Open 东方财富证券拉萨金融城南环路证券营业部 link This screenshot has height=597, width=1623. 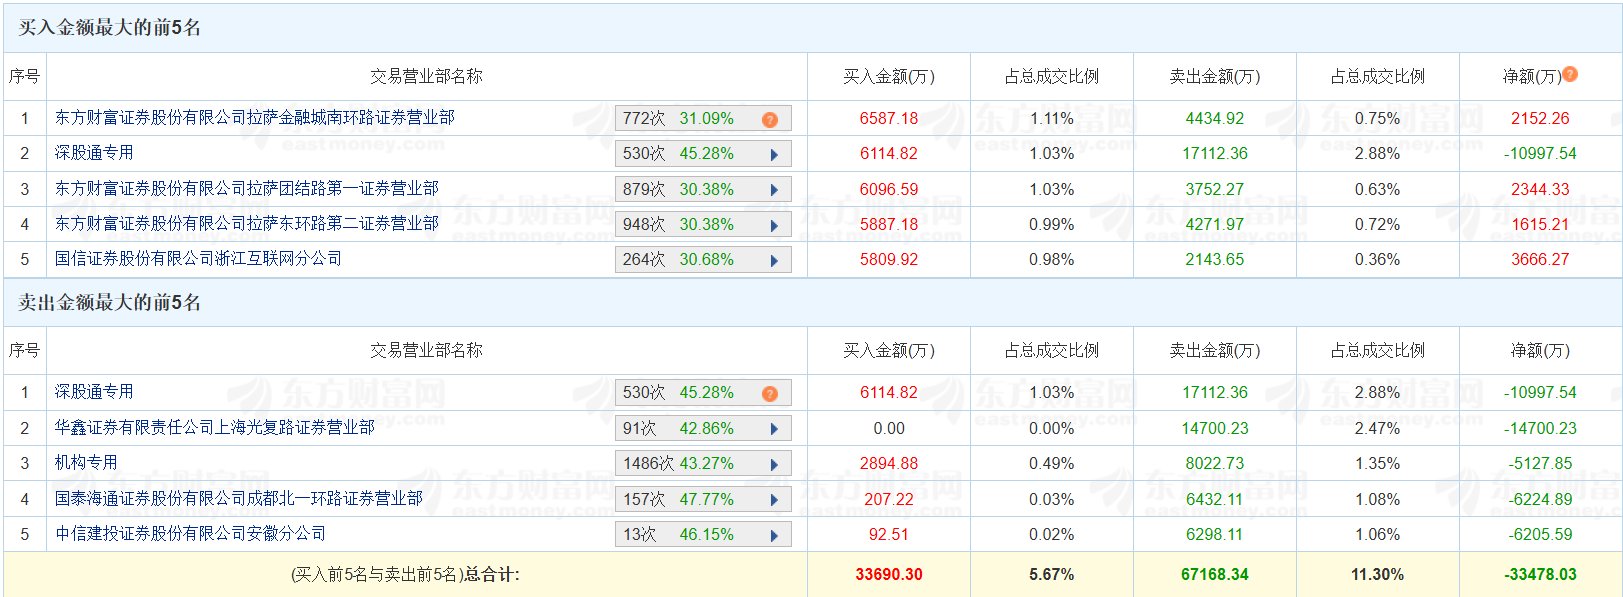coord(254,118)
